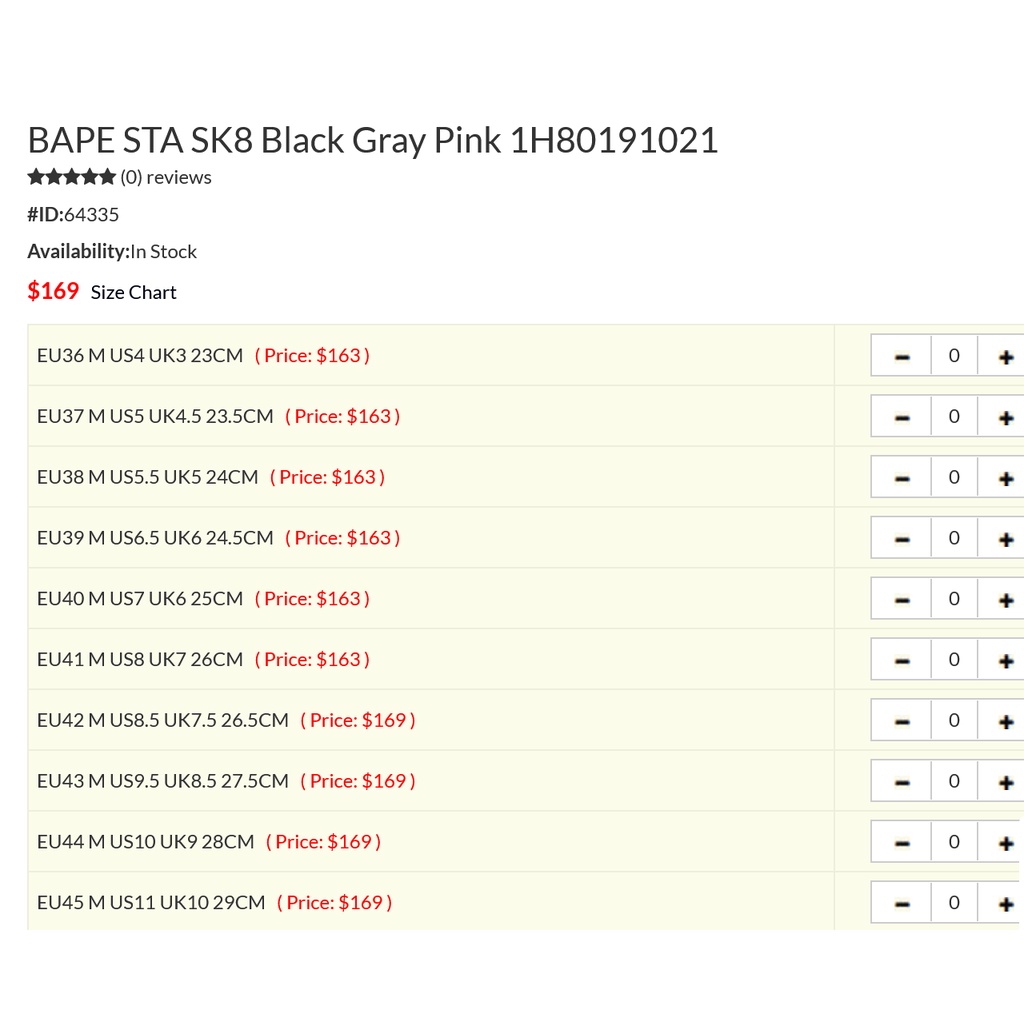This screenshot has width=1024, height=1024.
Task: Decrease quantity for EU36 US4 size
Action: pyautogui.click(x=902, y=356)
